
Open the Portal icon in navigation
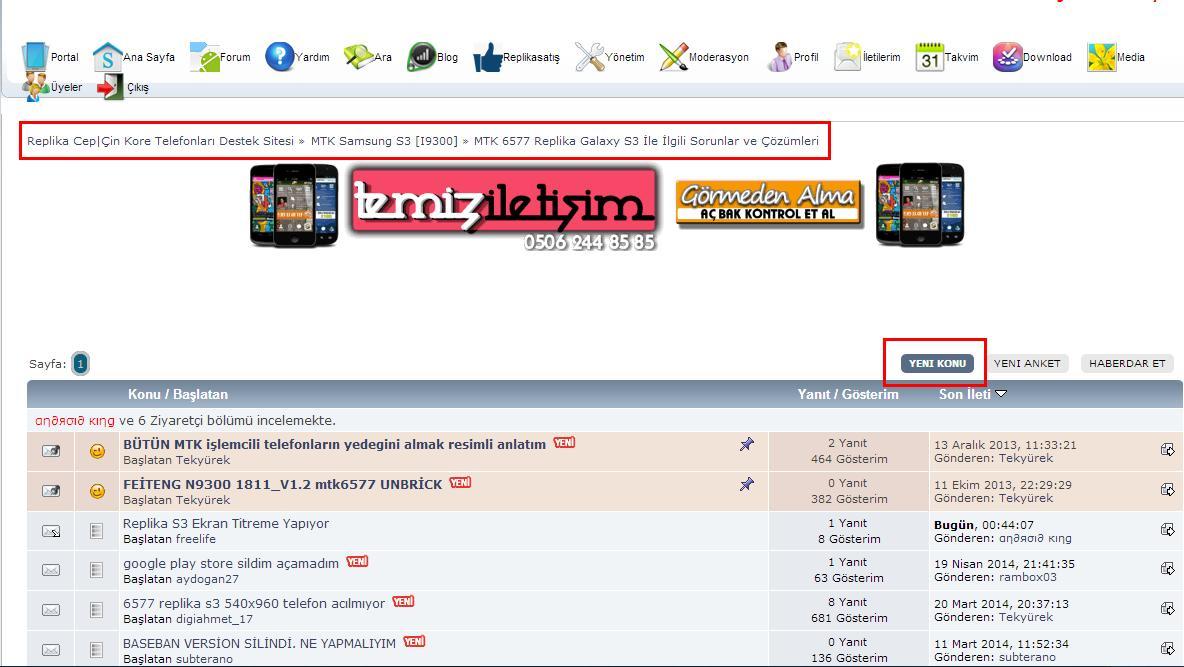35,57
